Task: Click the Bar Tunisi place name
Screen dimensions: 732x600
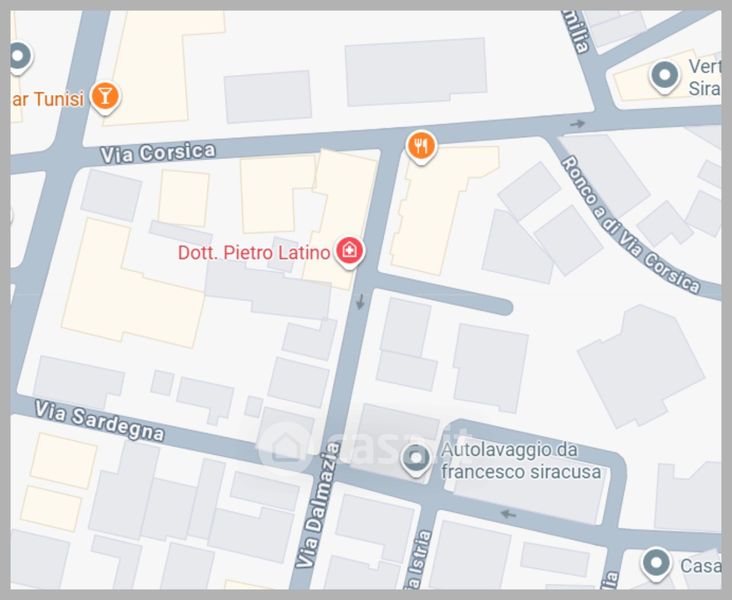Action: [47, 99]
